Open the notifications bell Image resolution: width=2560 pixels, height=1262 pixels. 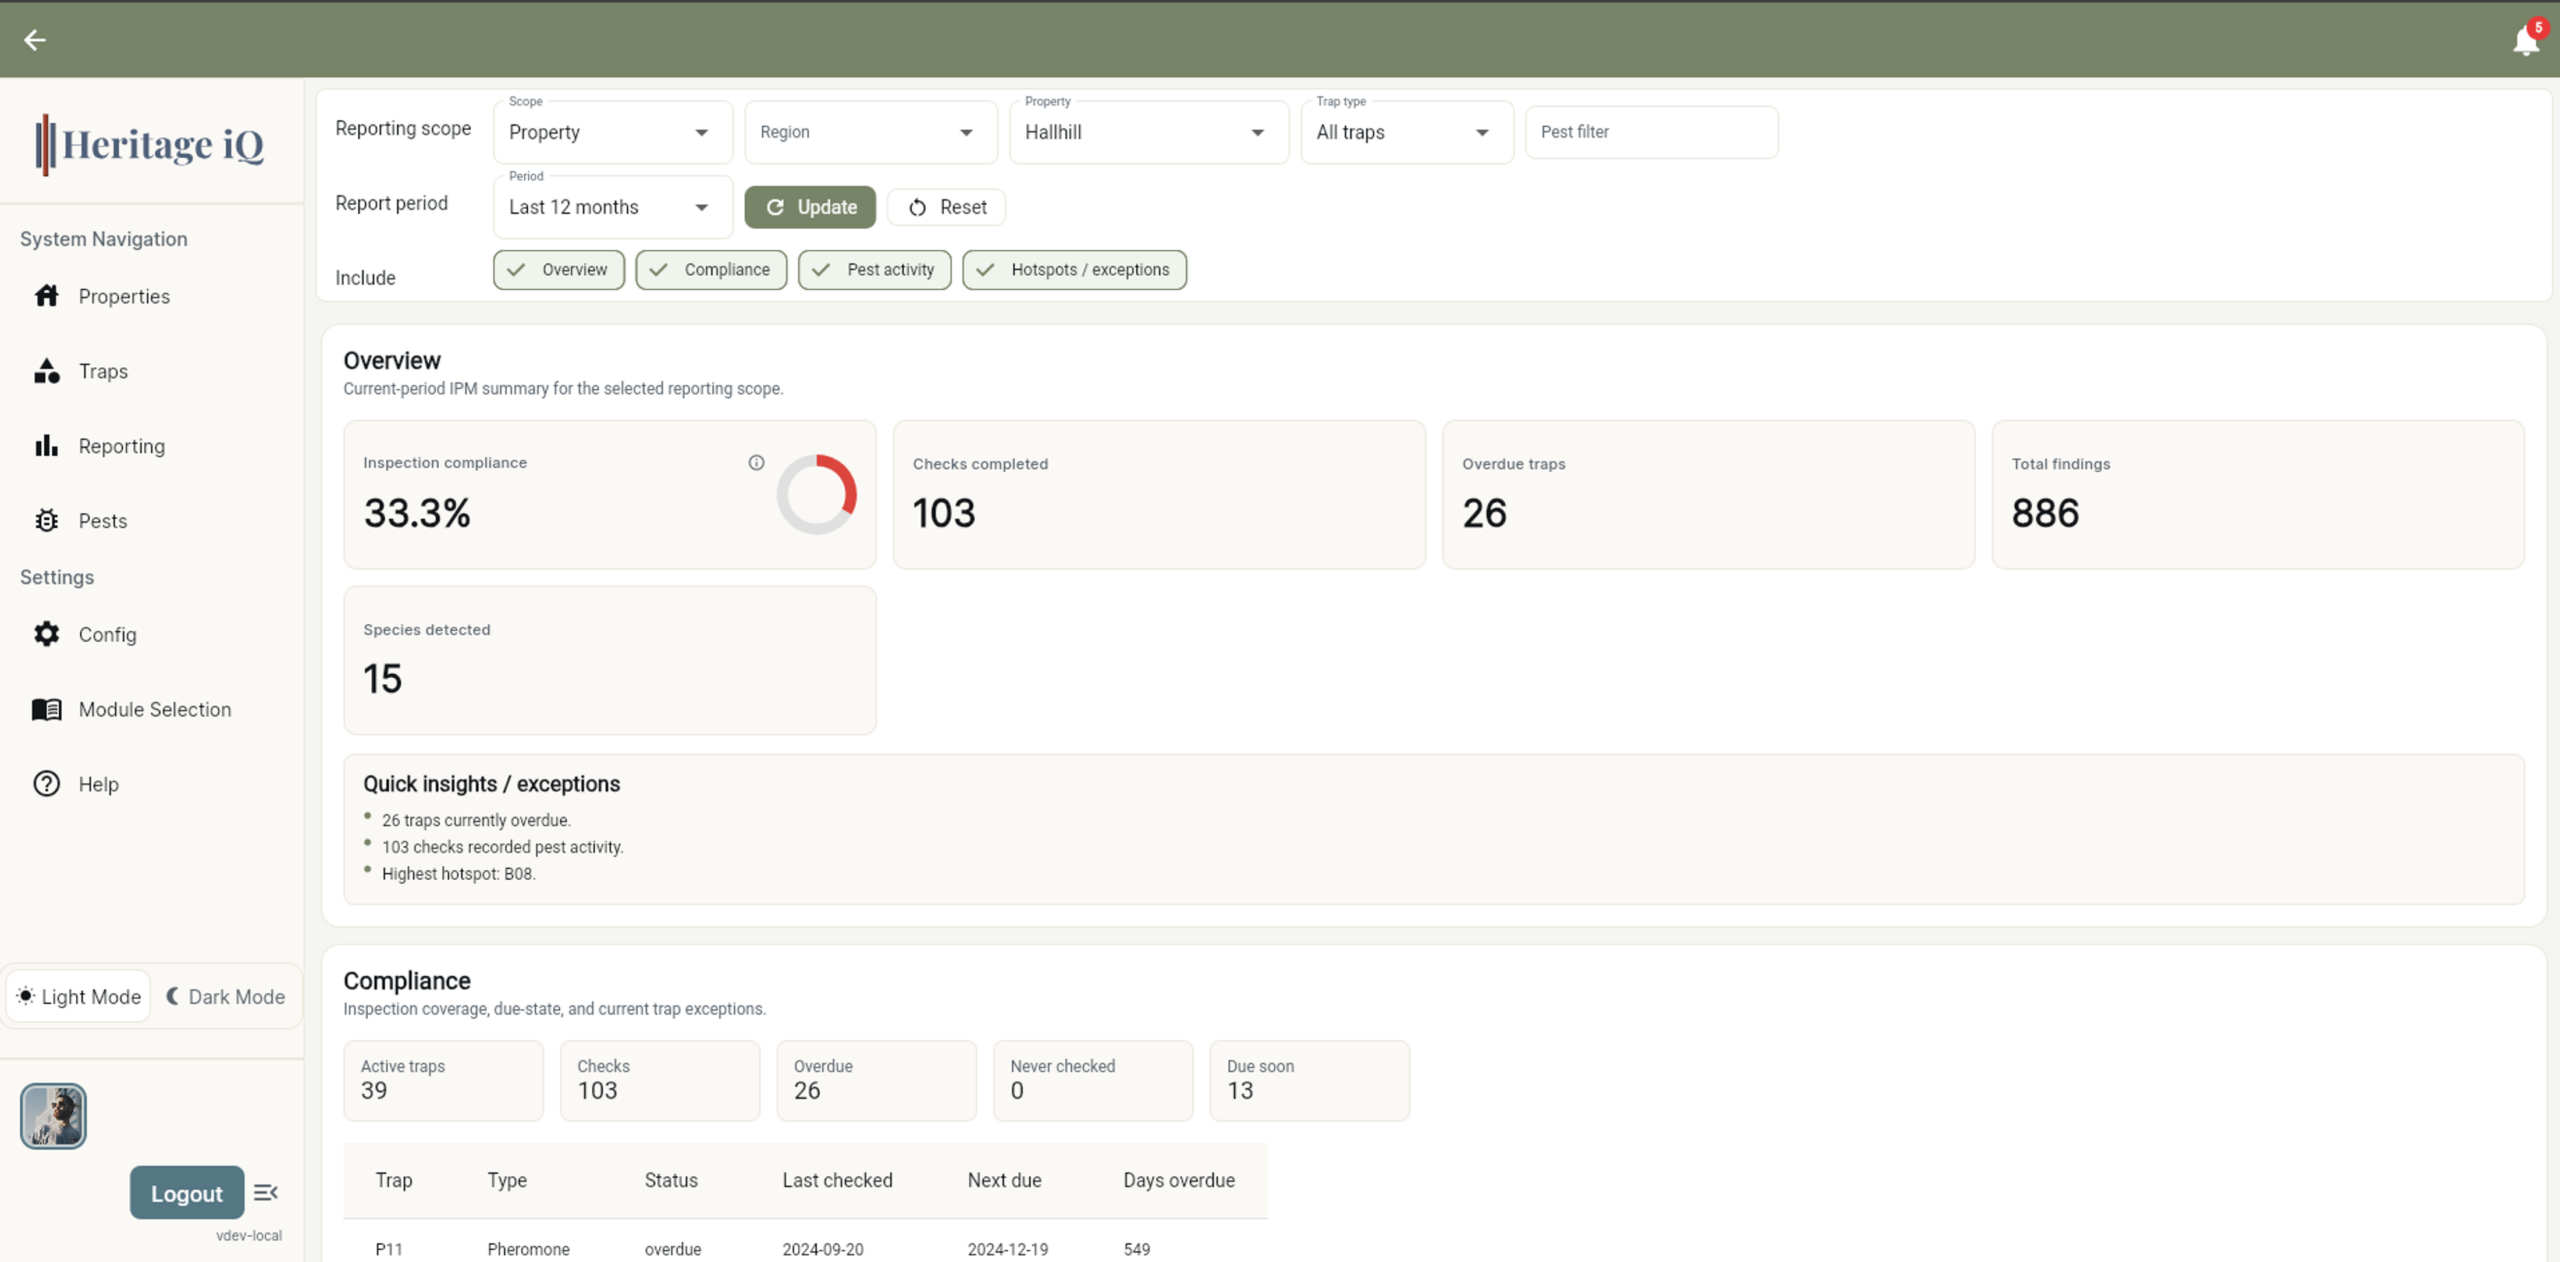tap(2525, 41)
